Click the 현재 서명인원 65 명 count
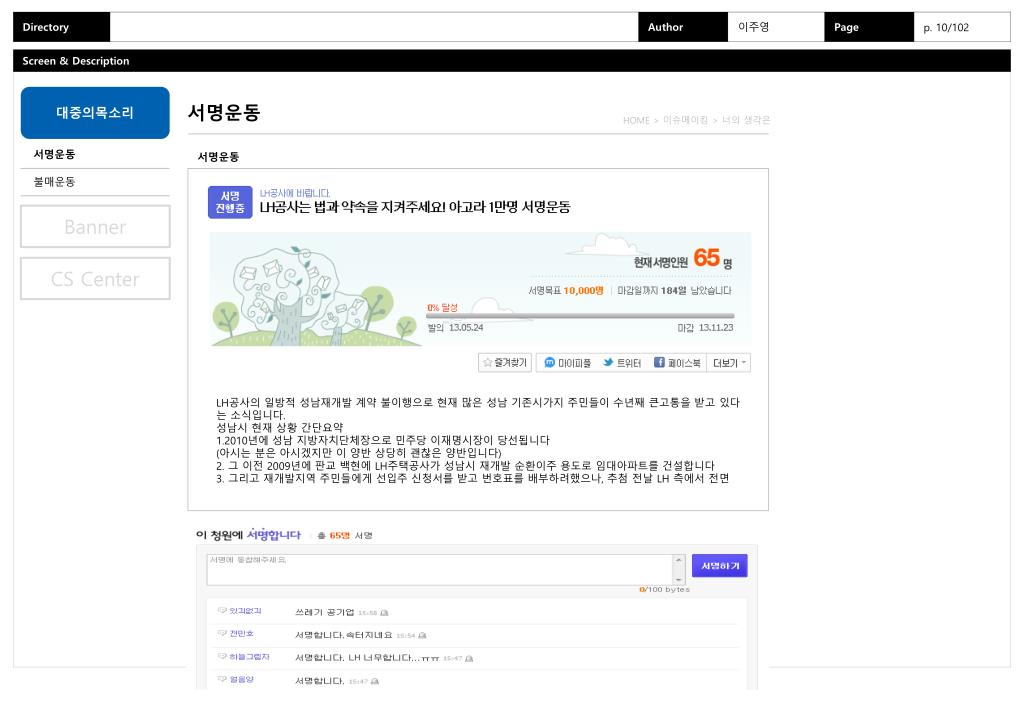Viewport: 1024px width, 709px height. click(x=682, y=259)
